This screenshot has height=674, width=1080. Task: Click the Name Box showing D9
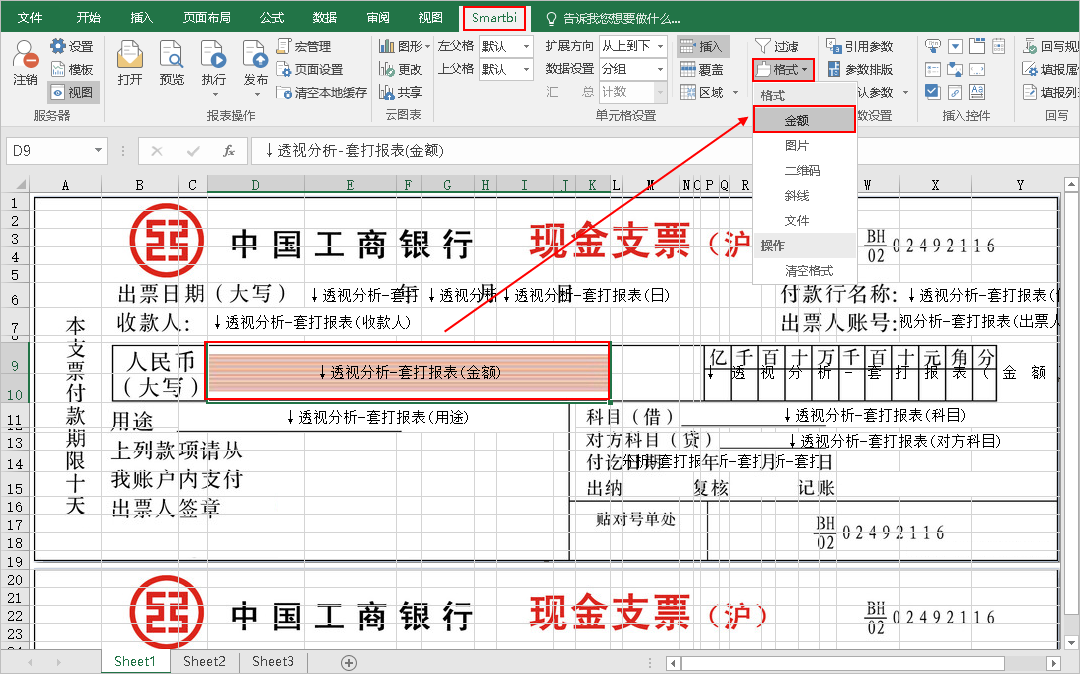click(x=56, y=151)
